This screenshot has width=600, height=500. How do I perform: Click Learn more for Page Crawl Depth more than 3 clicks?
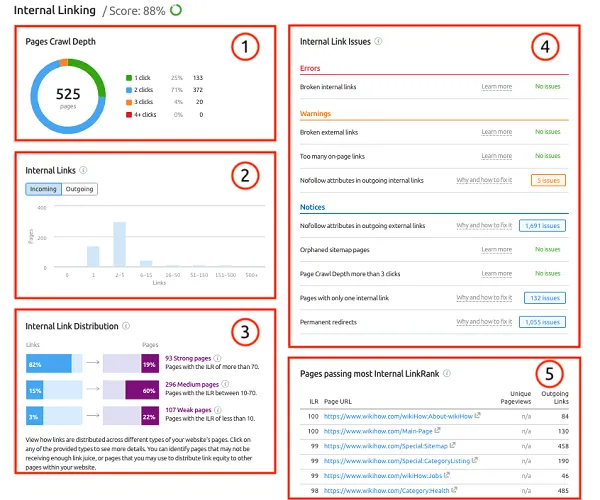pyautogui.click(x=497, y=274)
